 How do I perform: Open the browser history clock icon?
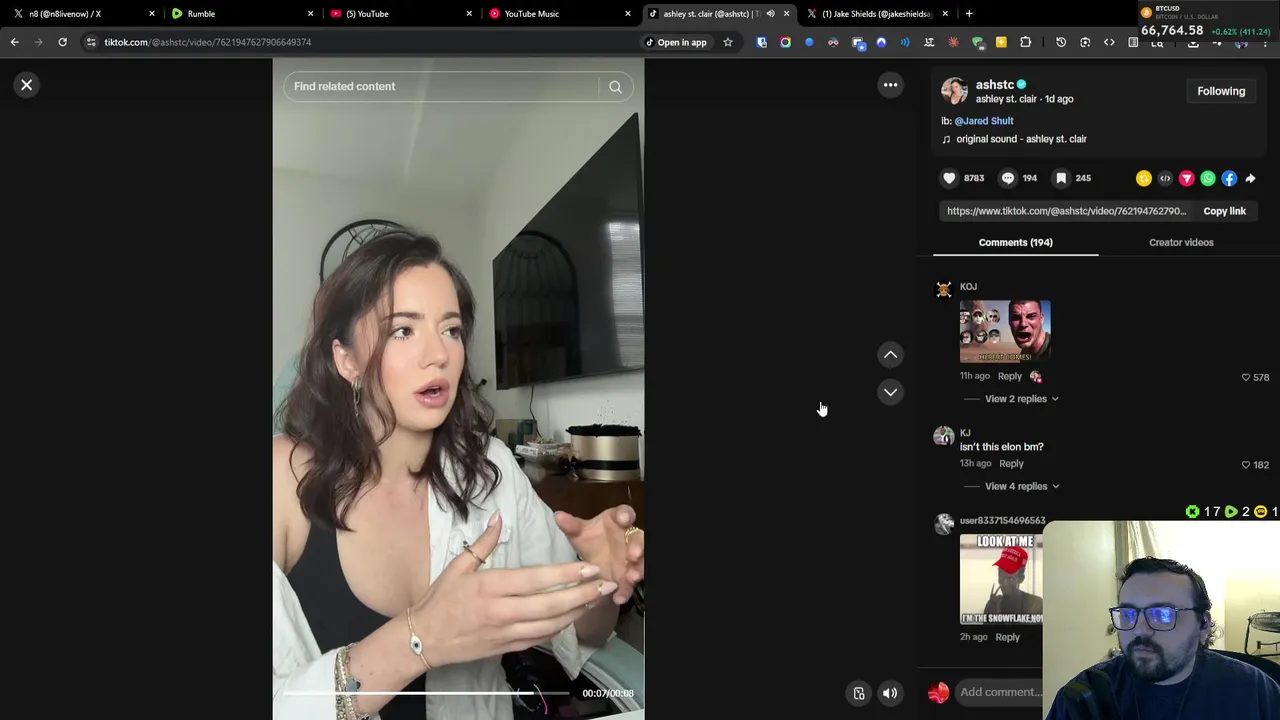(1061, 42)
